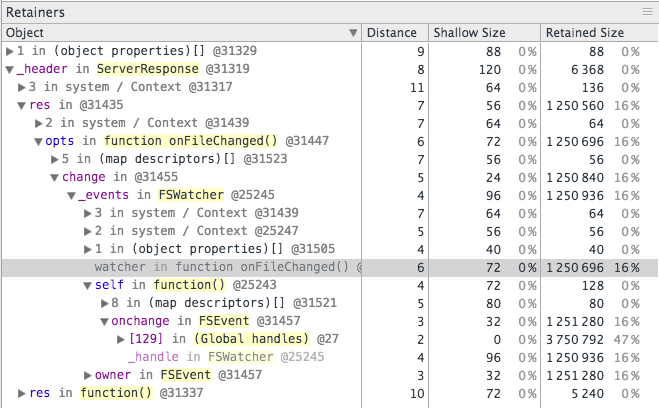Expand '2 in system / Context @25247'
This screenshot has width=659, height=408.
(87, 232)
